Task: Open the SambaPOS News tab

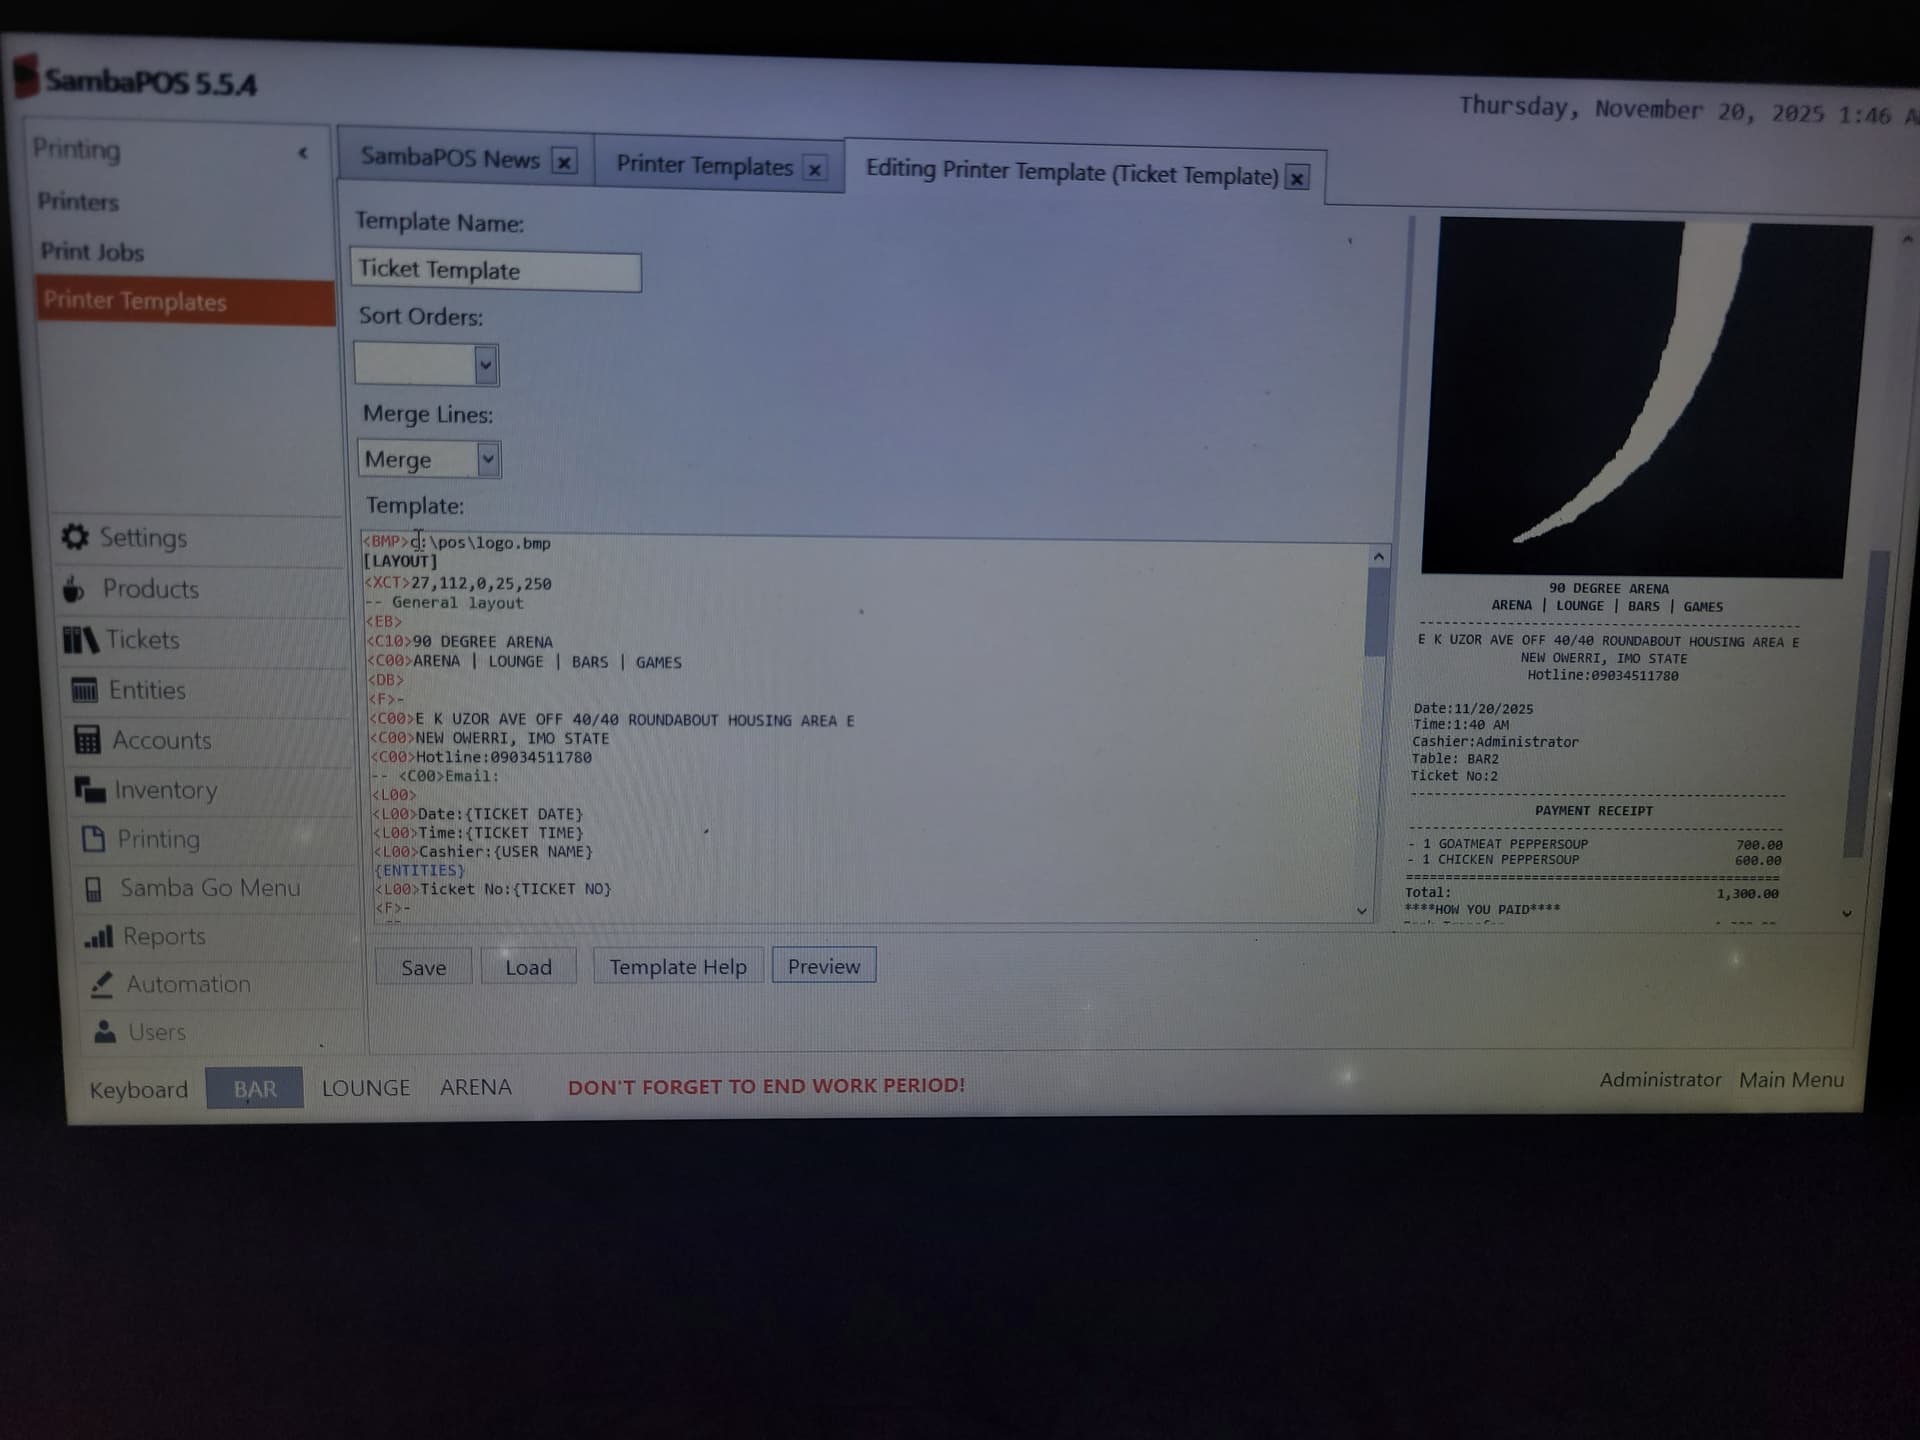Action: (x=450, y=159)
